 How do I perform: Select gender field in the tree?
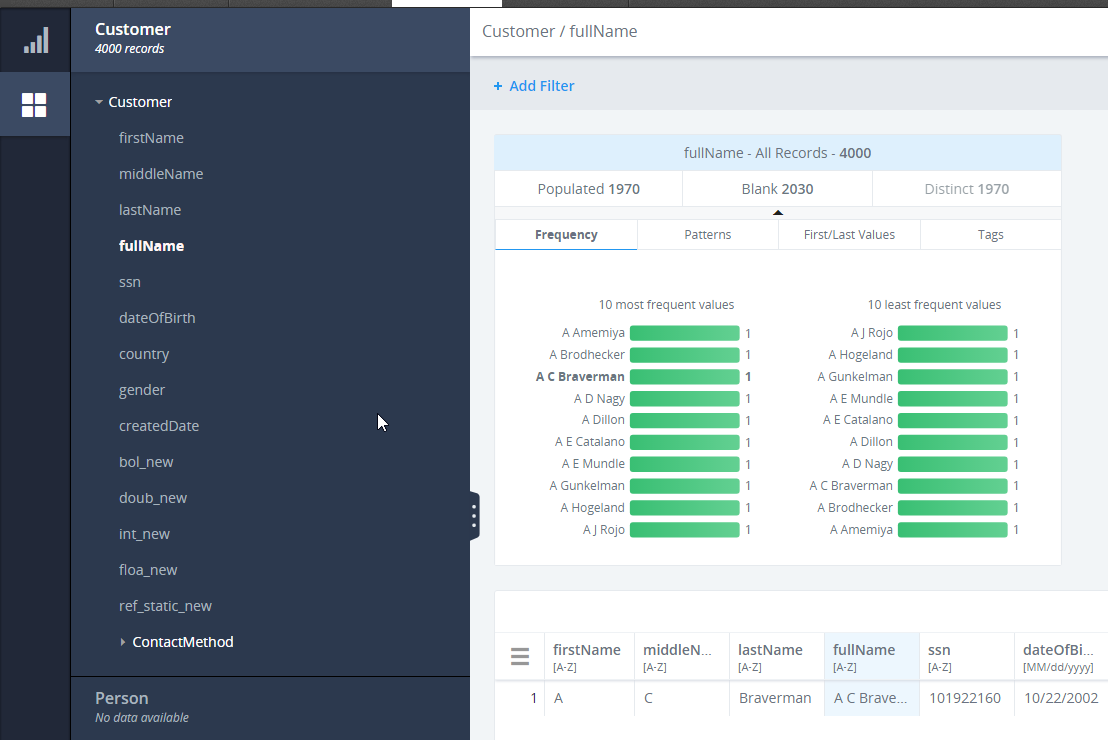click(142, 390)
